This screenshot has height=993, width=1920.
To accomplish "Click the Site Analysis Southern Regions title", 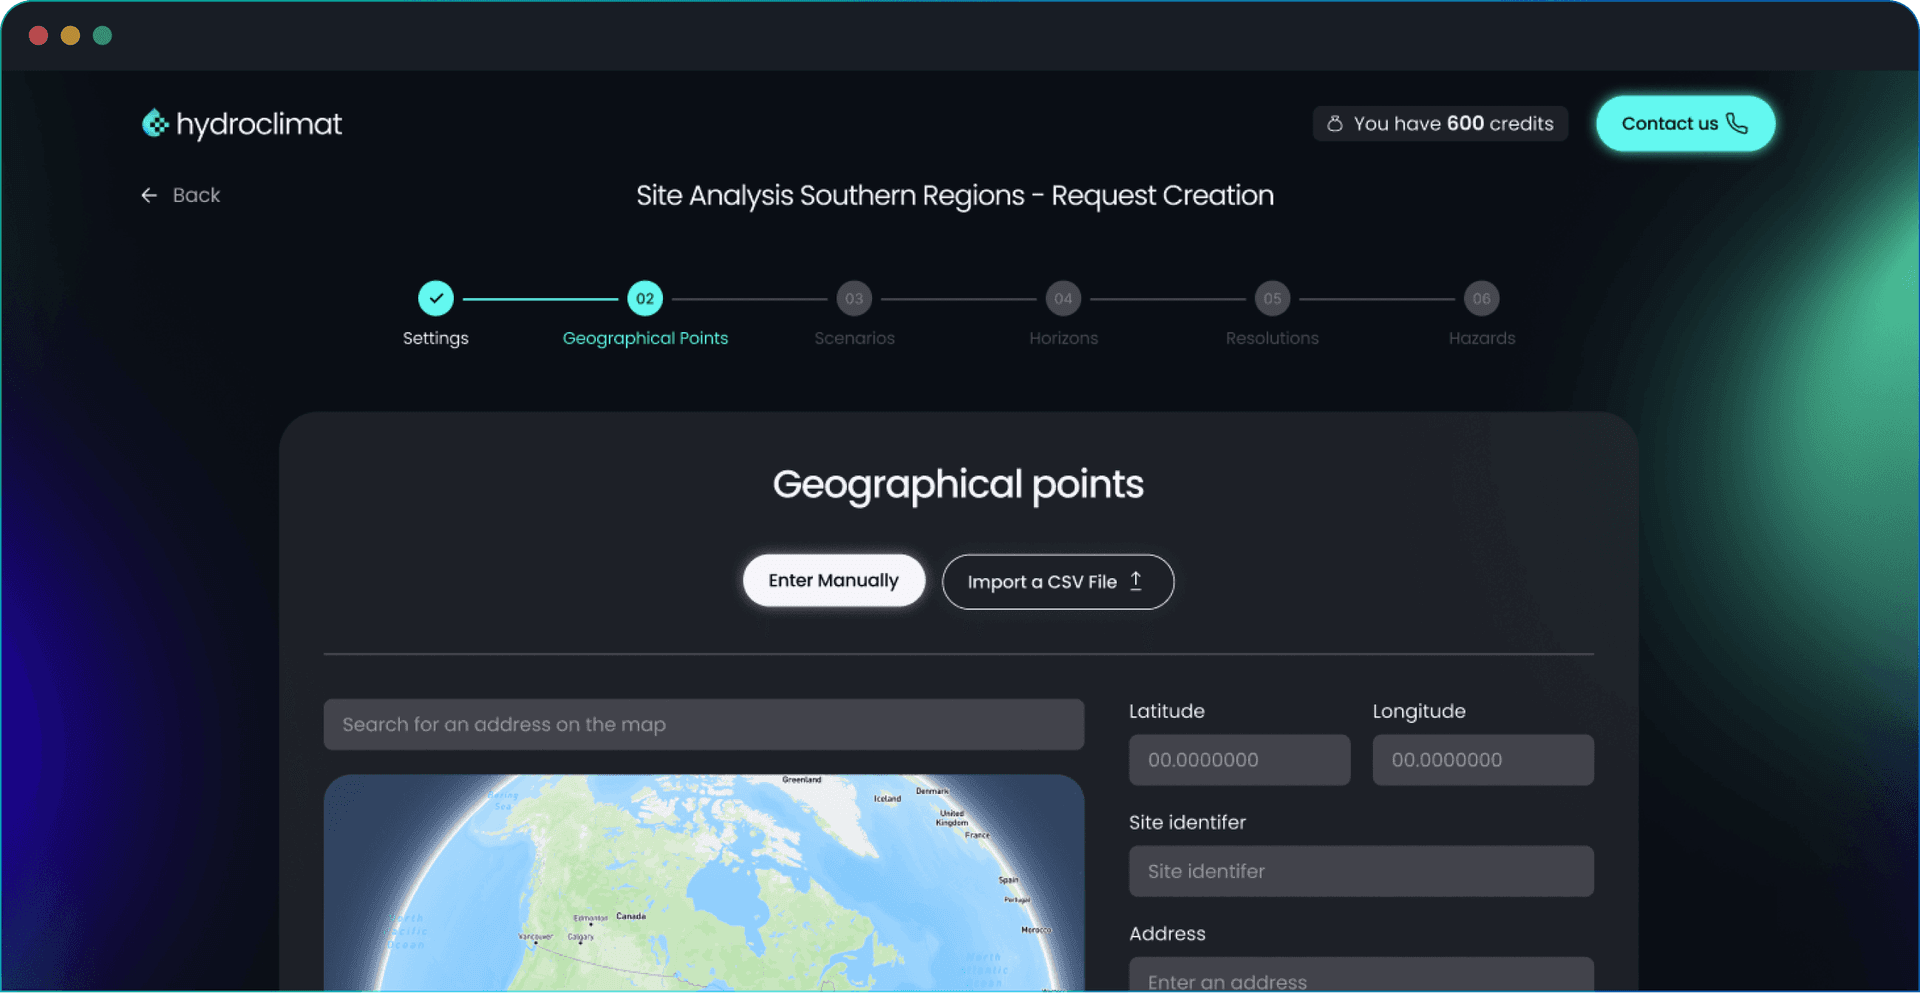I will click(955, 195).
